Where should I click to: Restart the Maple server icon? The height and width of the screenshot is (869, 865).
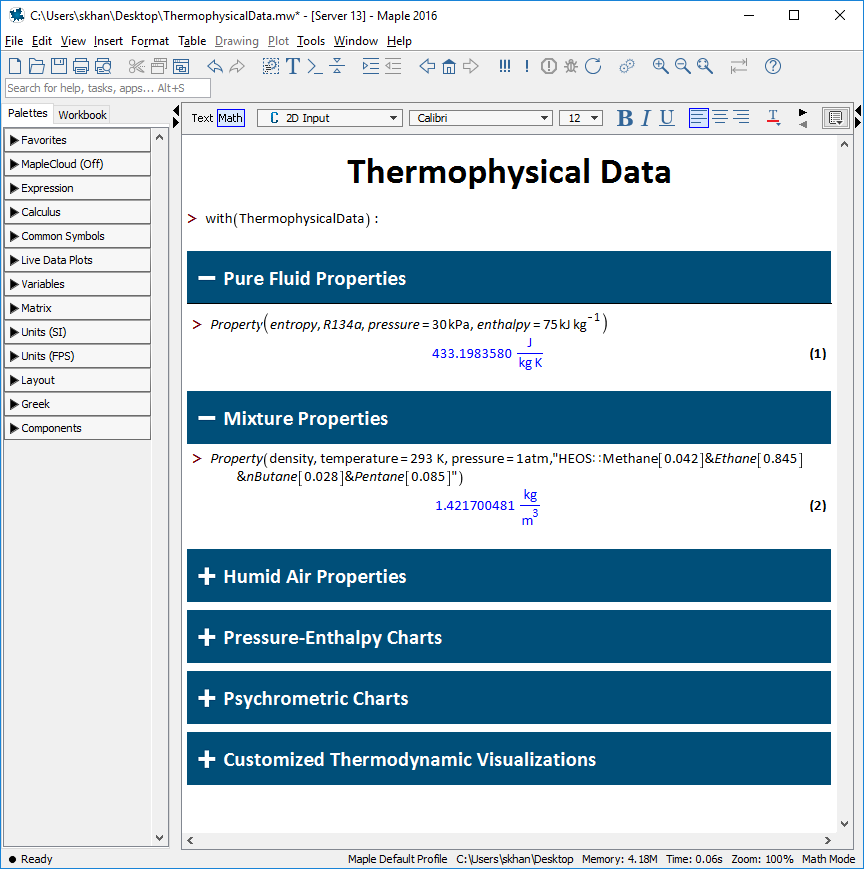coord(593,66)
